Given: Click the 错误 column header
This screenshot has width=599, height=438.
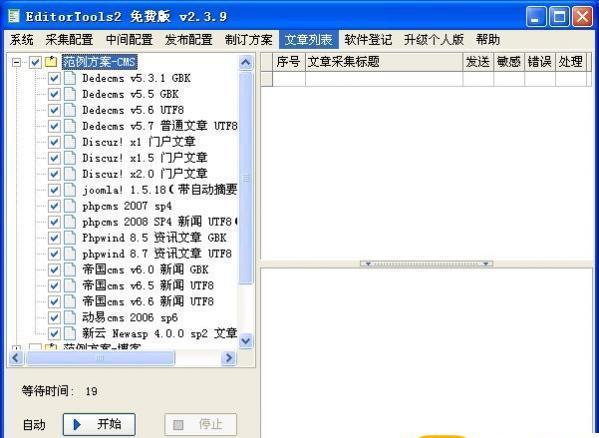Looking at the screenshot, I should [x=540, y=62].
